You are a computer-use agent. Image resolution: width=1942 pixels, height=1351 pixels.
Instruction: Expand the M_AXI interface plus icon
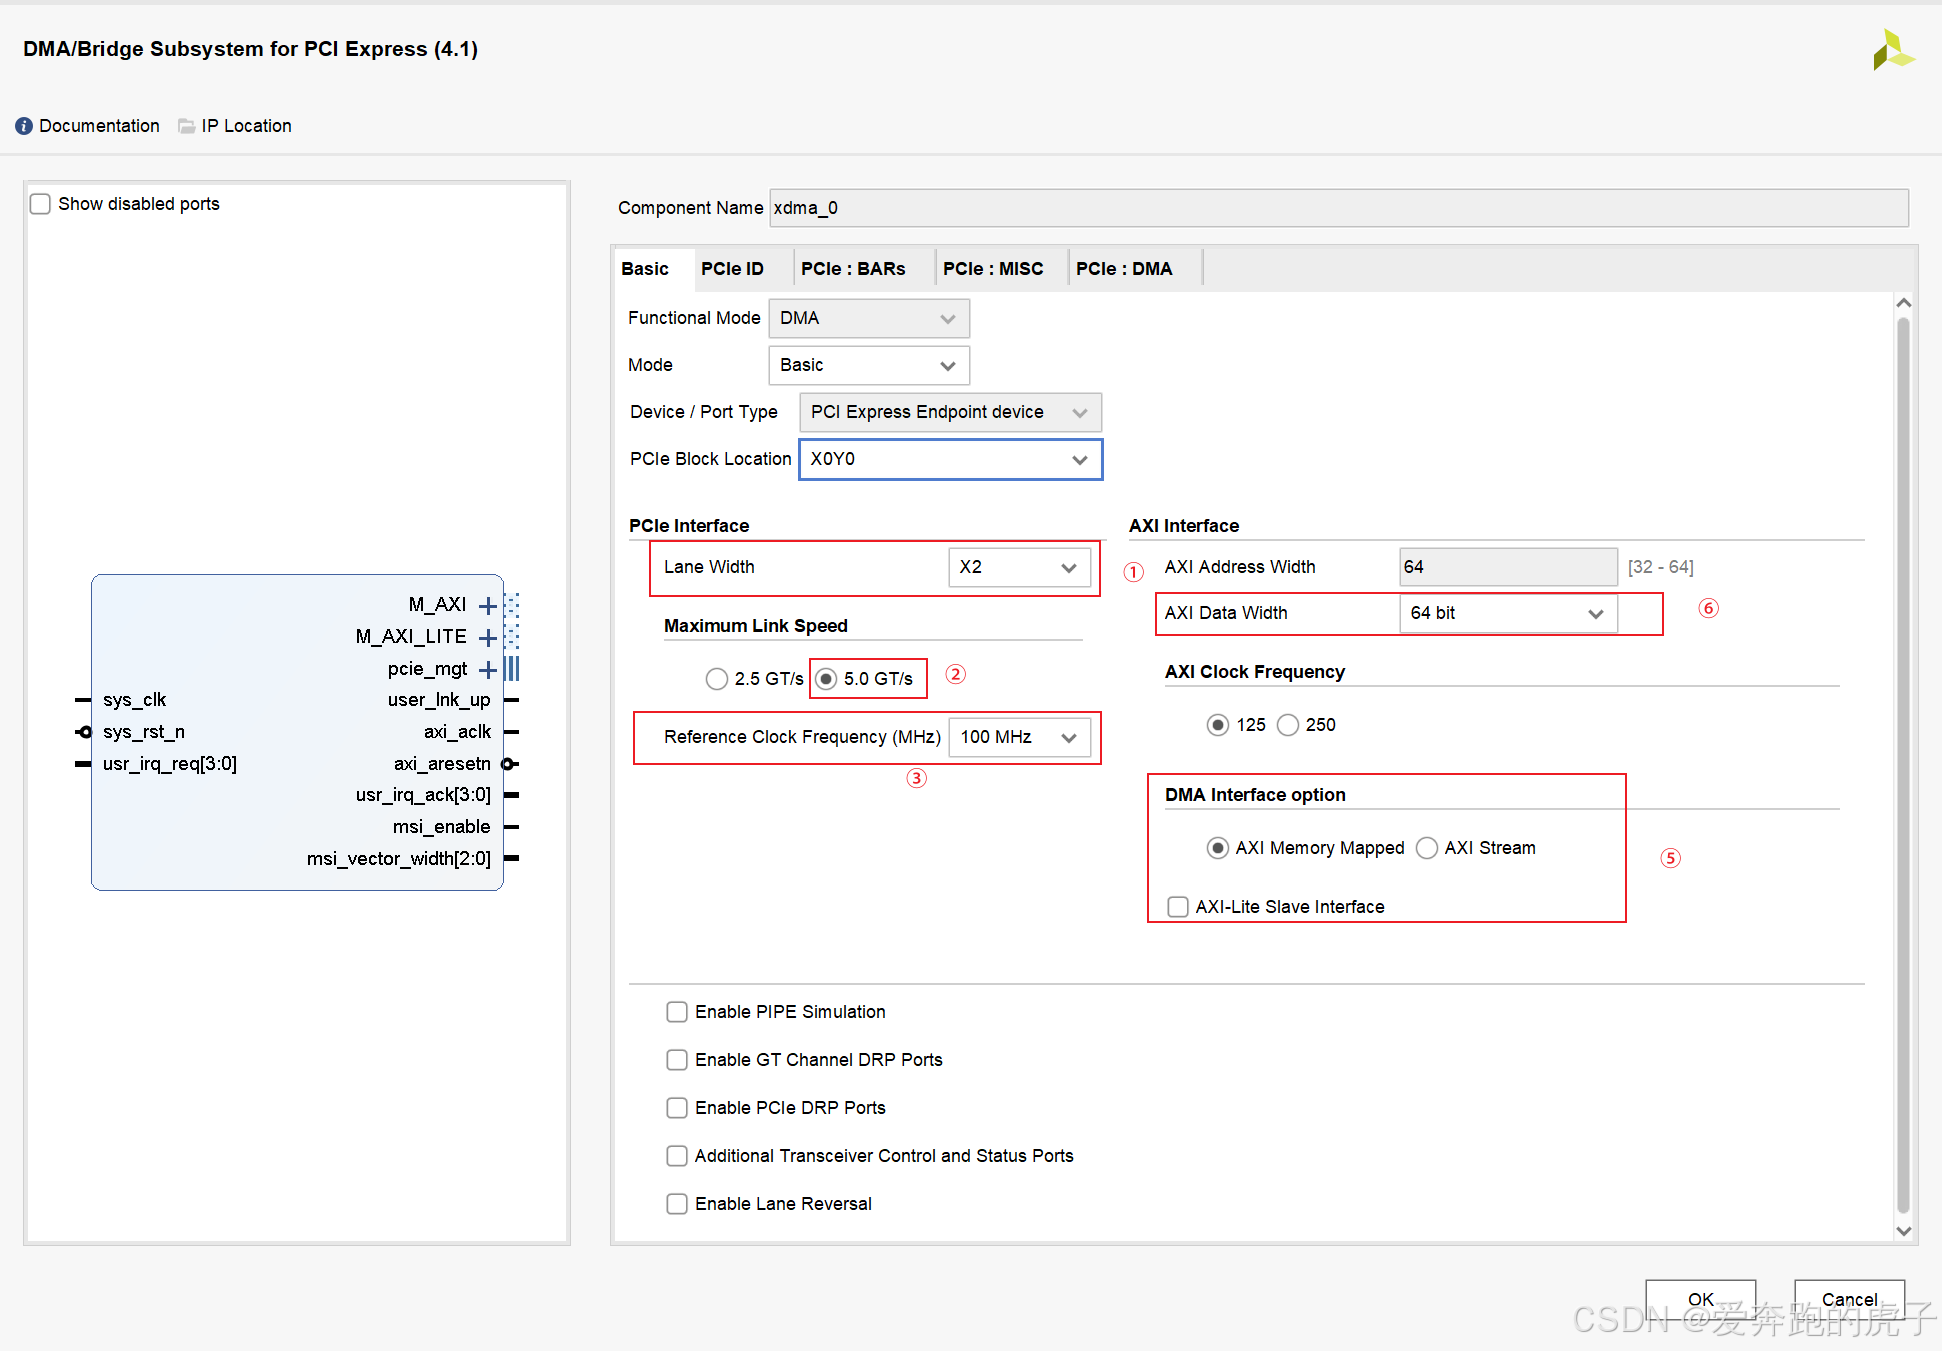coord(487,606)
